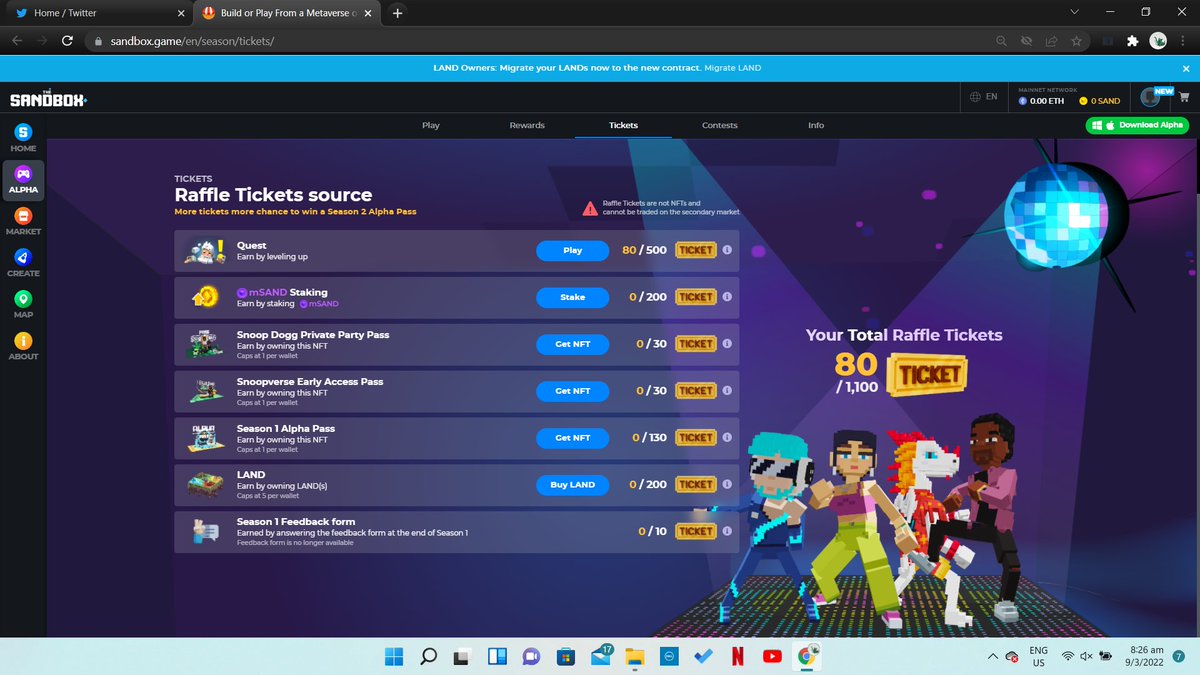The width and height of the screenshot is (1200, 675).
Task: Click the Download Alpha button
Action: [x=1138, y=125]
